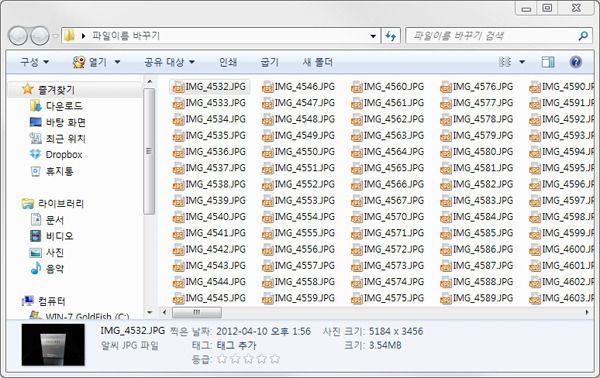Click 태그 추가 in details pane
Viewport: 600px width, 378px height.
(236, 345)
